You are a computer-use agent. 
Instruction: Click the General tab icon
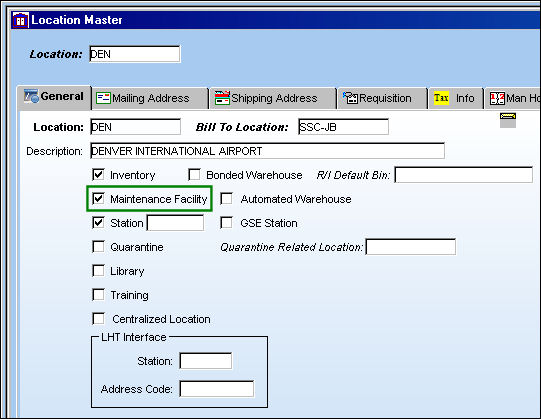pyautogui.click(x=31, y=96)
